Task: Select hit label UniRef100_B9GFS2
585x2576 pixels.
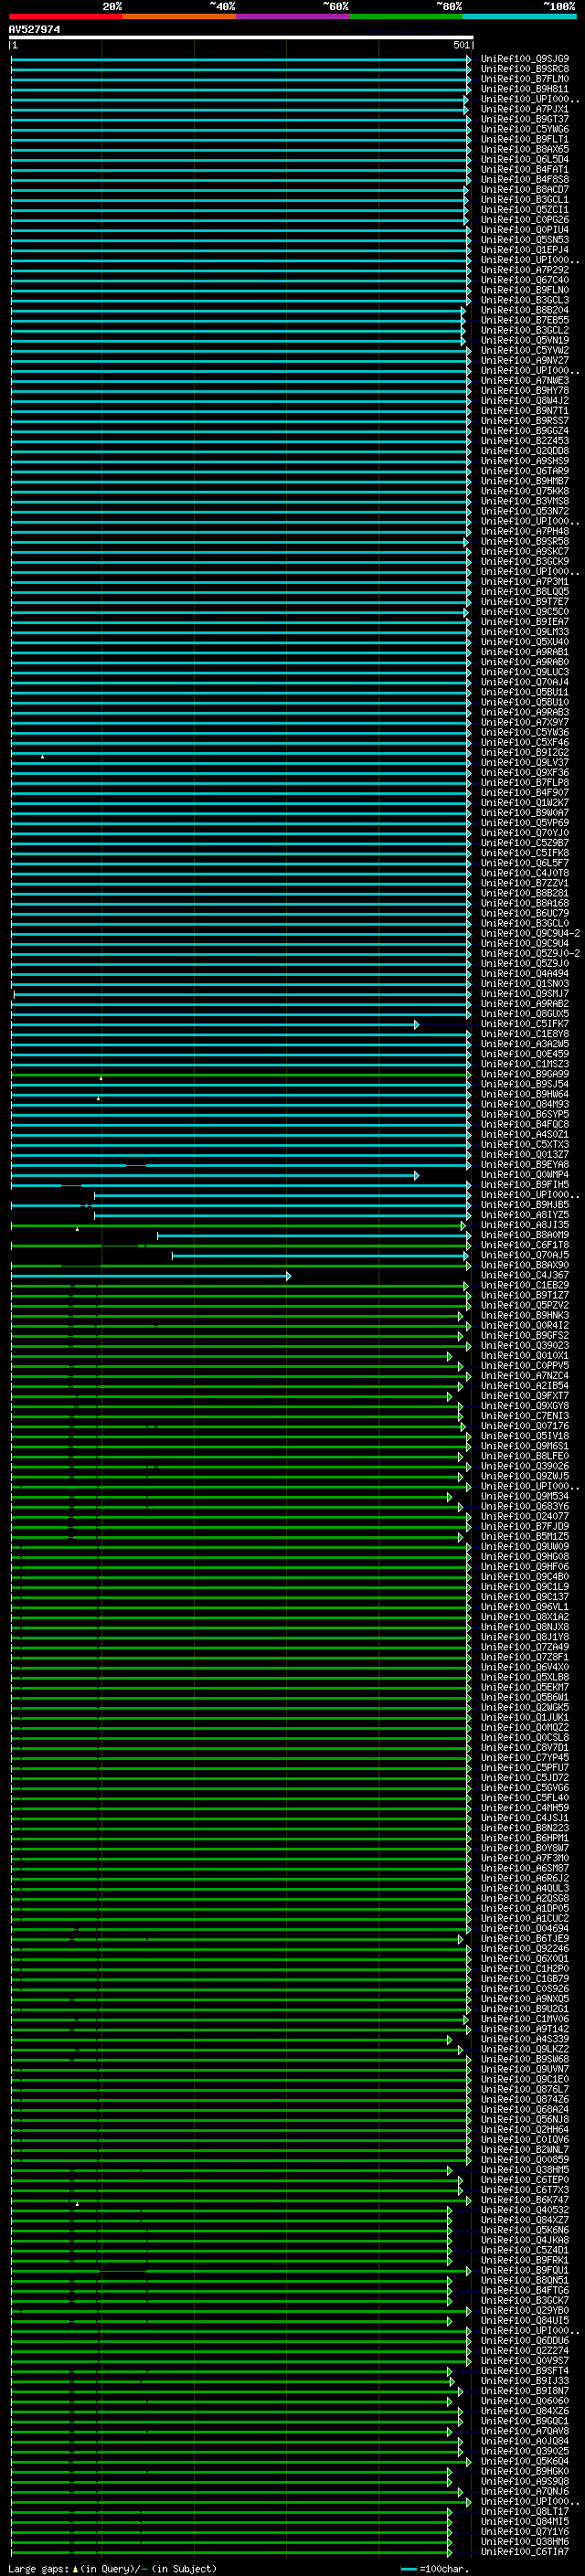Action: 525,1336
